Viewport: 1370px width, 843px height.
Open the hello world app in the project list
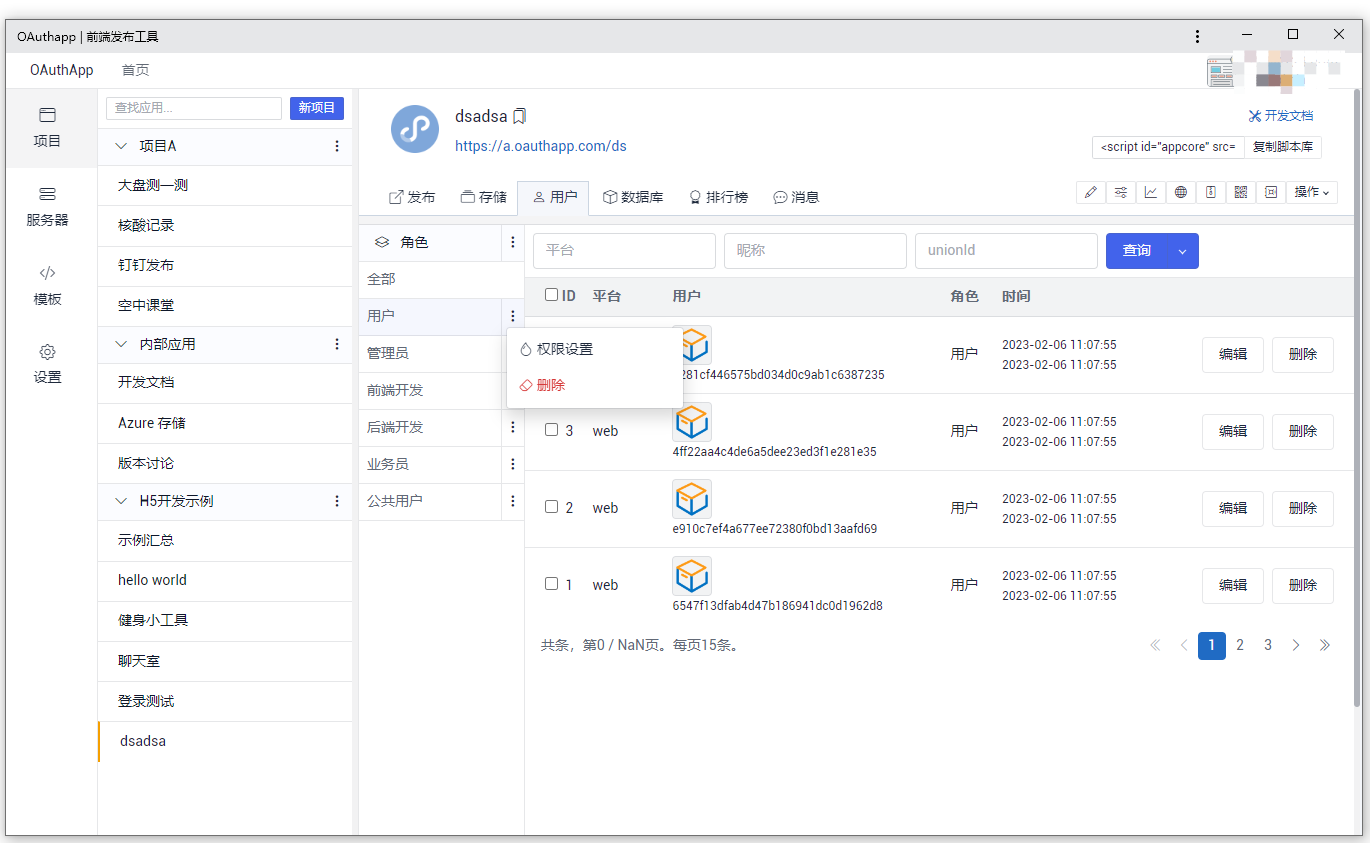coord(225,580)
